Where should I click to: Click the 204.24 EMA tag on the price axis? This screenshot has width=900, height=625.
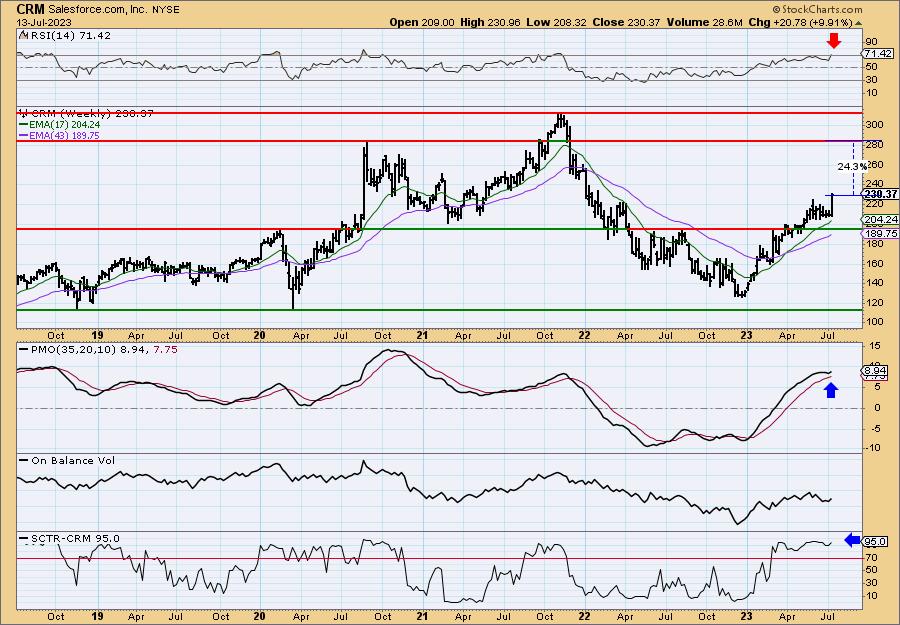click(880, 219)
